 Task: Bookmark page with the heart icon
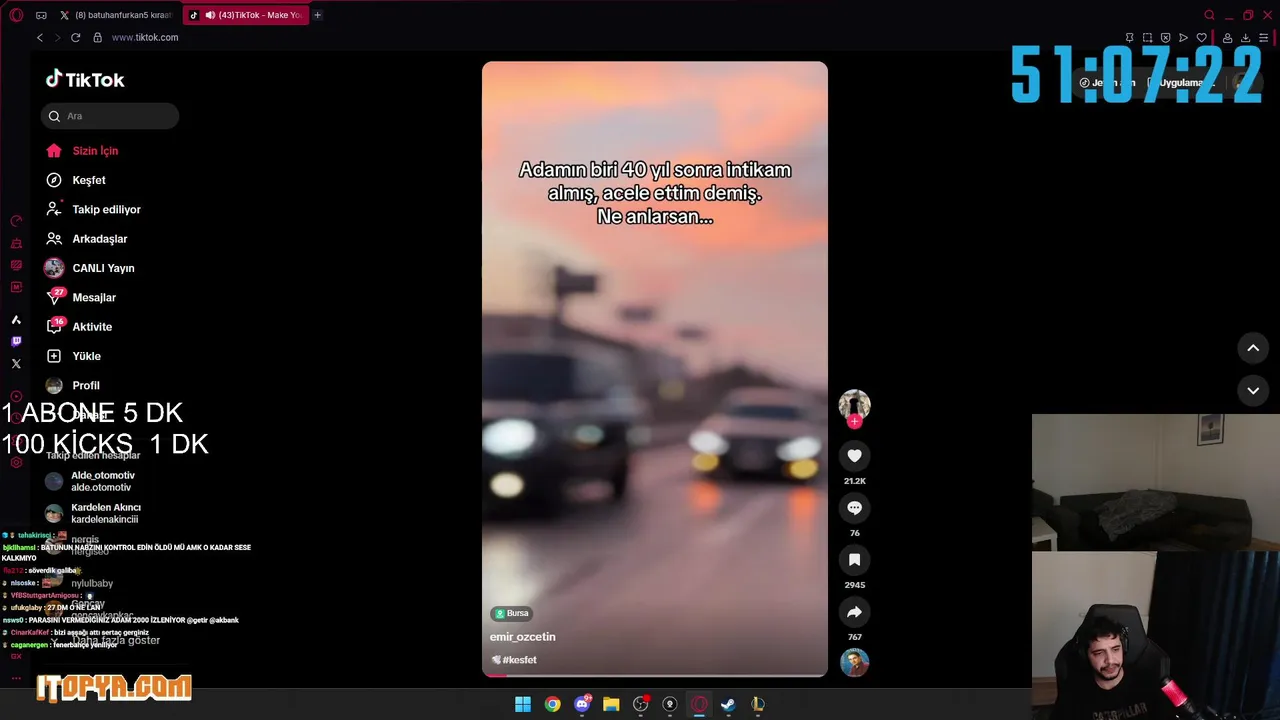tap(1201, 38)
